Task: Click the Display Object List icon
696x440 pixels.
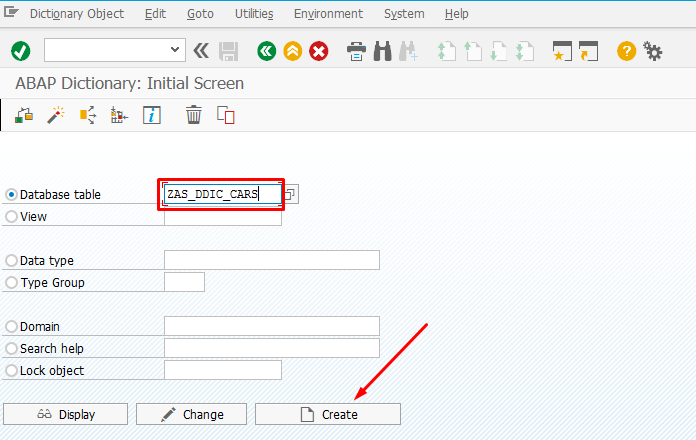Action: click(119, 115)
